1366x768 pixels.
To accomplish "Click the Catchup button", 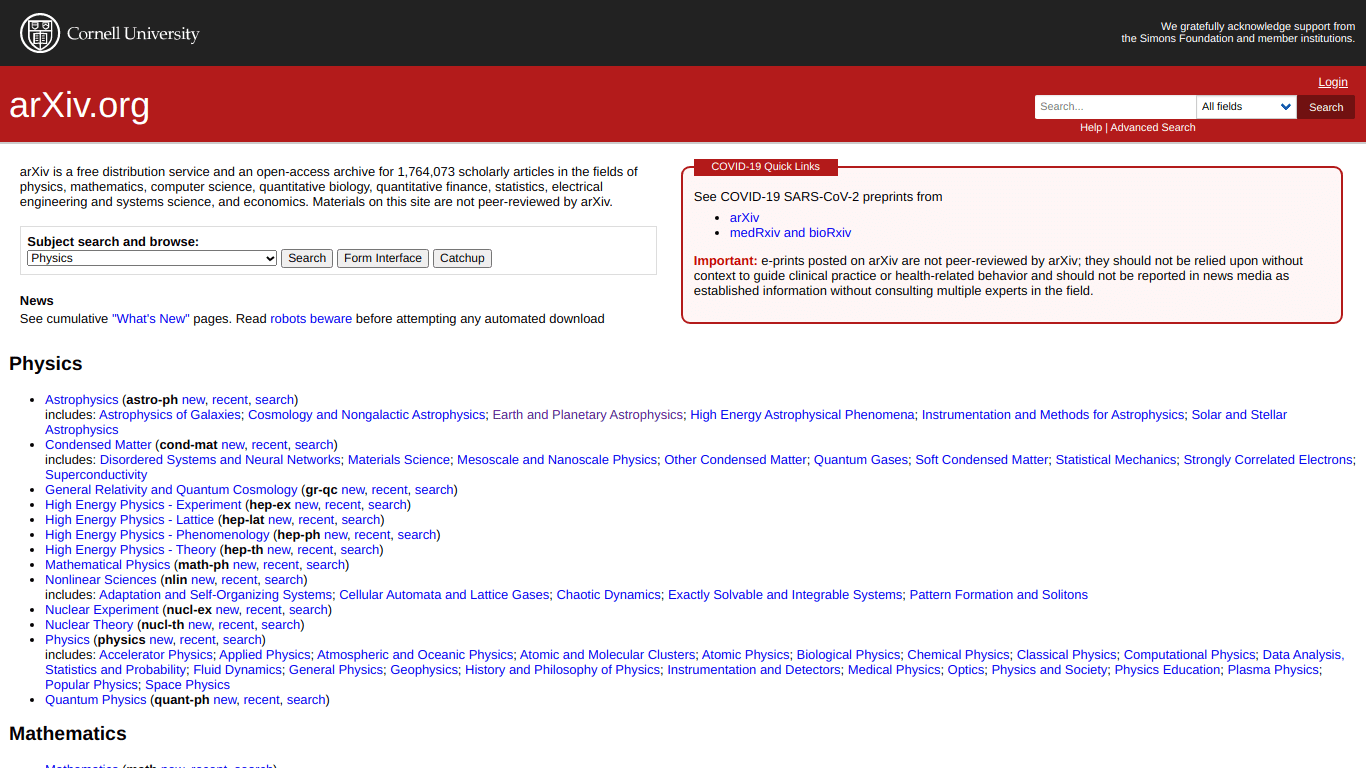I will tap(462, 258).
